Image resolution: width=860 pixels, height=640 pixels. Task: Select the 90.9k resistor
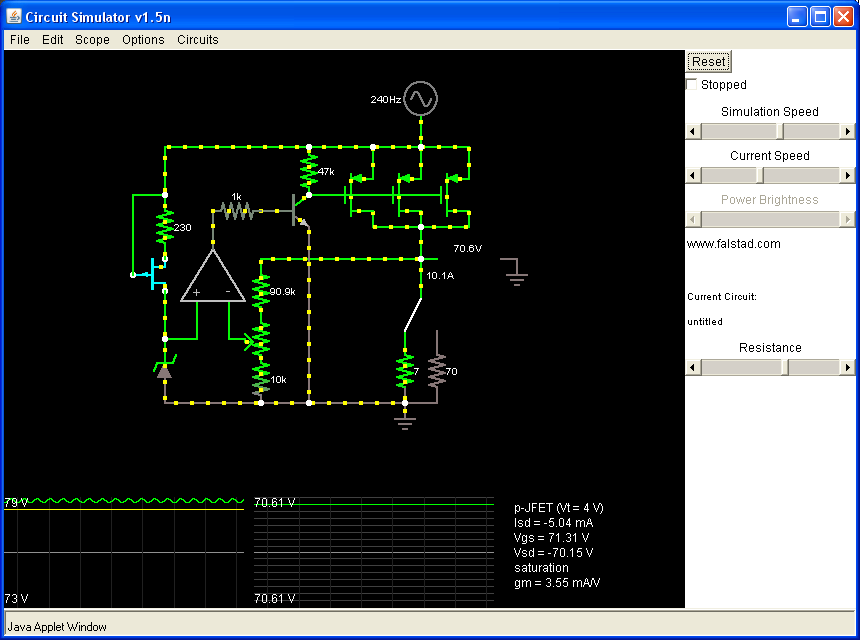[261, 292]
